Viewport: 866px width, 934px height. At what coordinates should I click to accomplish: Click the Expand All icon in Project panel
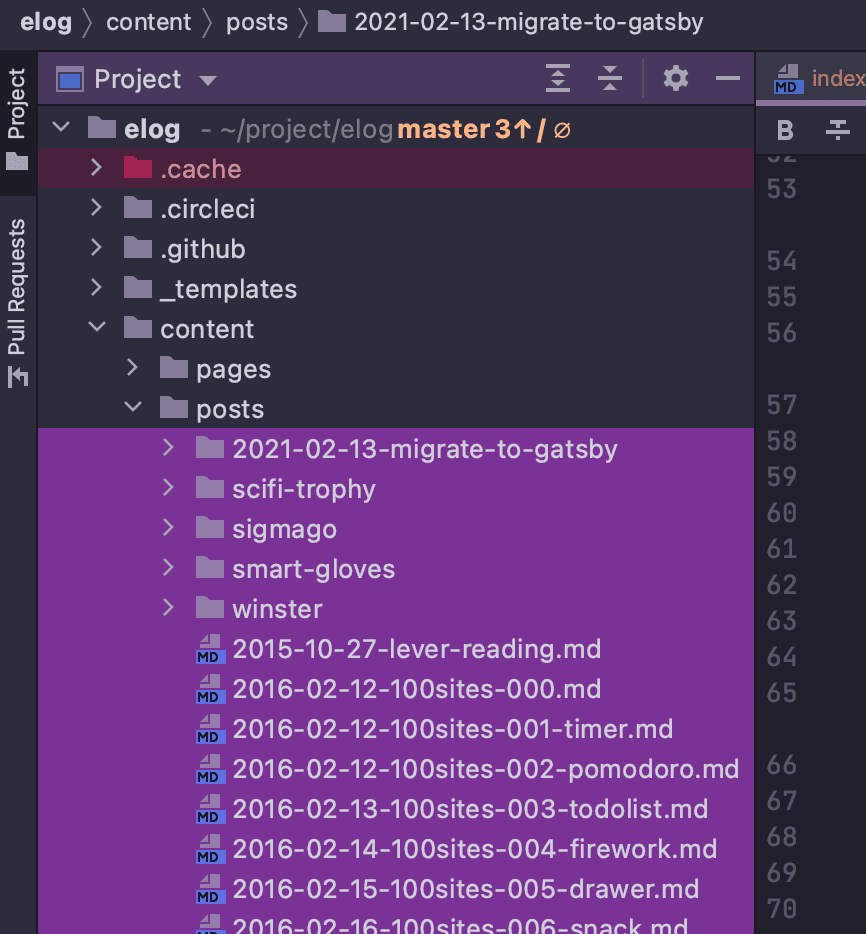(558, 78)
